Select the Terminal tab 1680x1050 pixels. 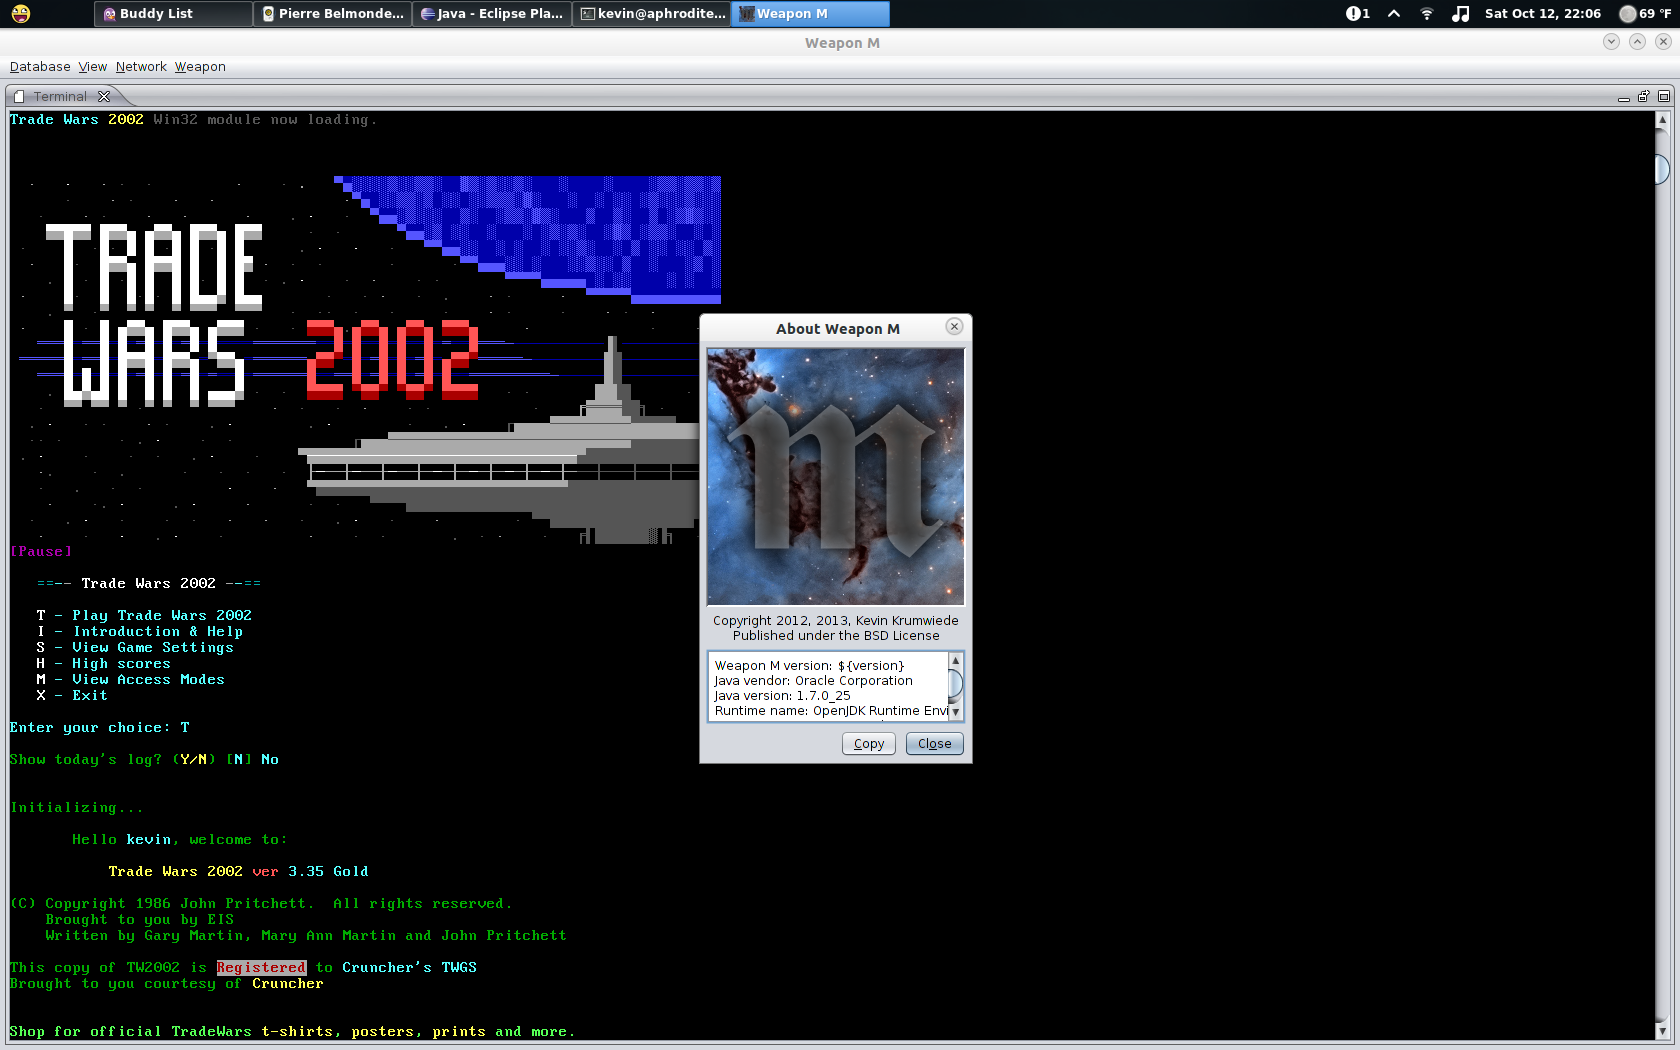(60, 96)
